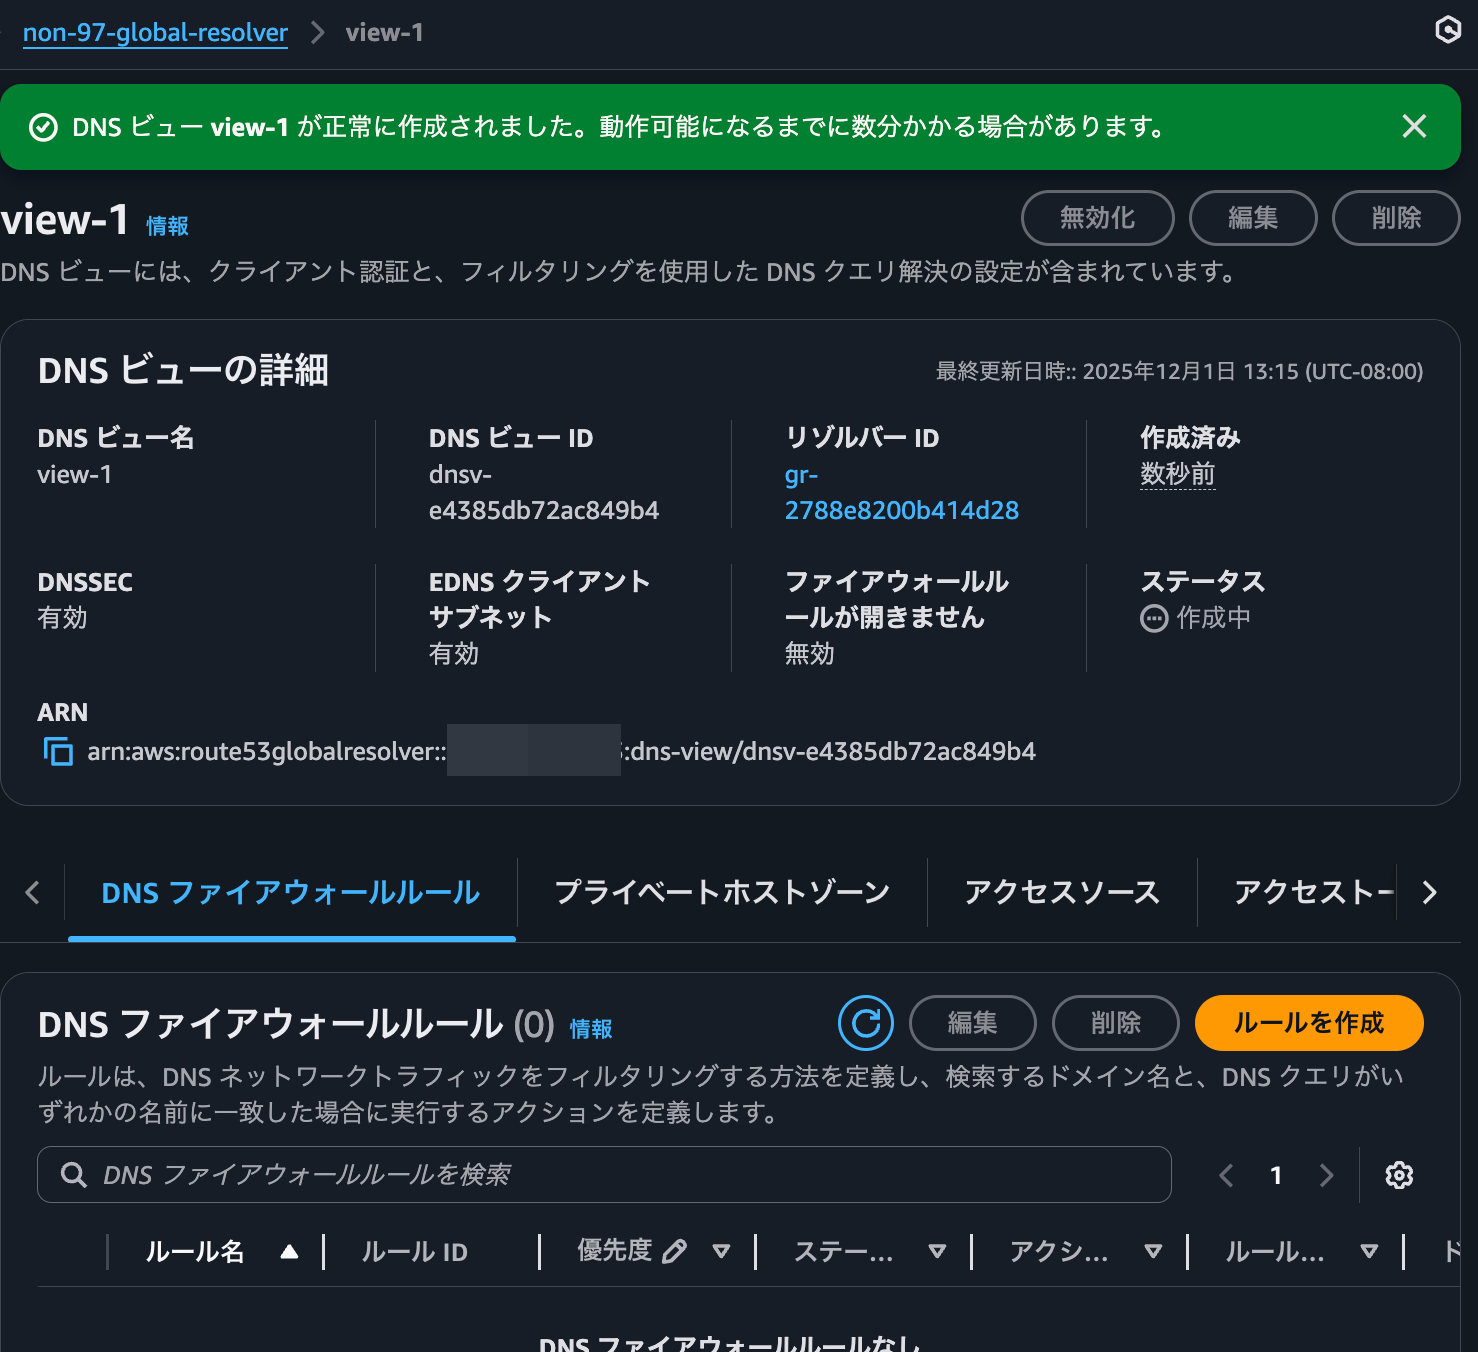
Task: Click the view-1 breadcrumb item
Action: point(385,33)
